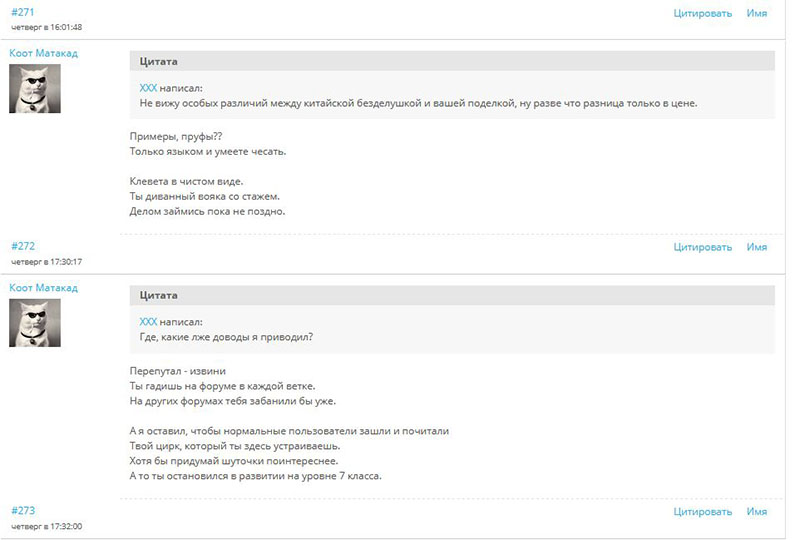Click Имя in the #272 row
Viewport: 800px width, 540px height.
coord(756,247)
